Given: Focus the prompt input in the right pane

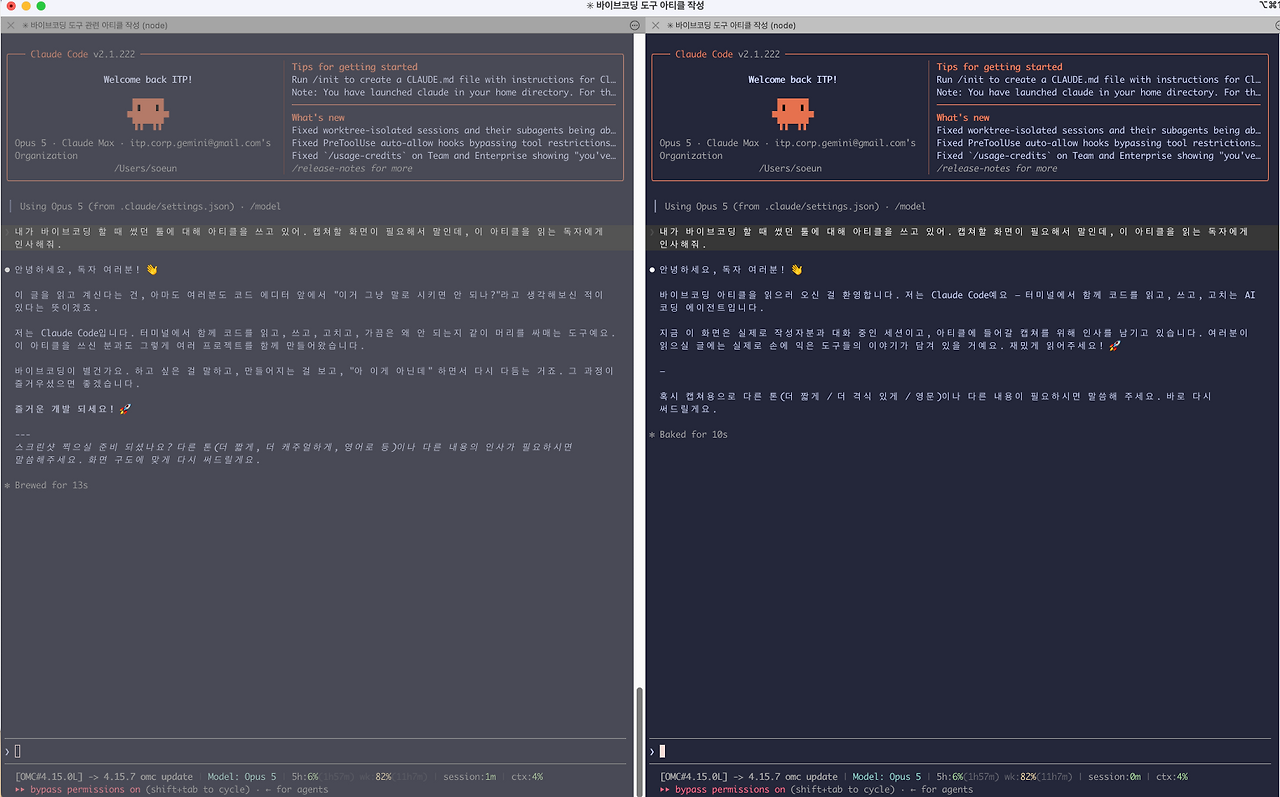Looking at the screenshot, I should point(961,751).
